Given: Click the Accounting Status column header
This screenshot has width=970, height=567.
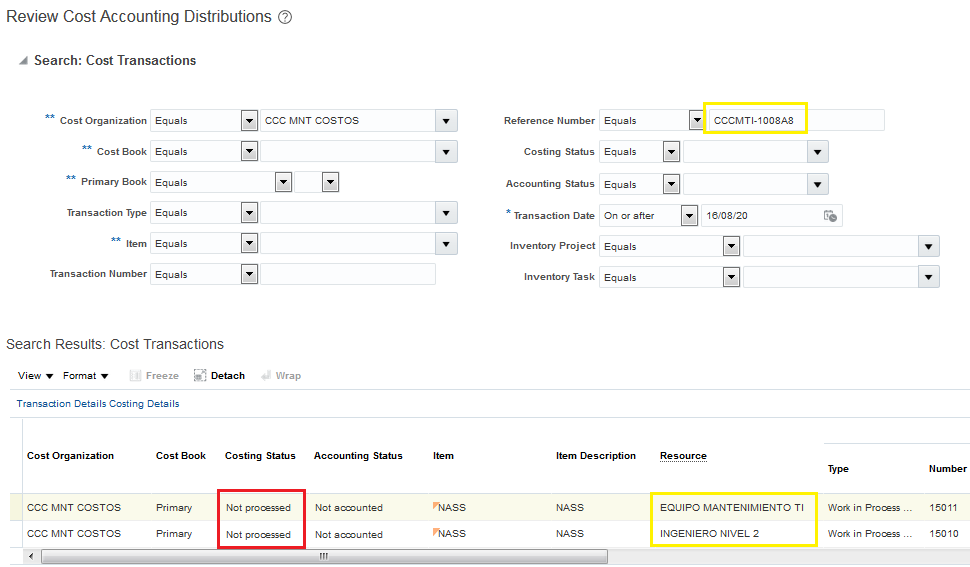Looking at the screenshot, I should [x=358, y=456].
